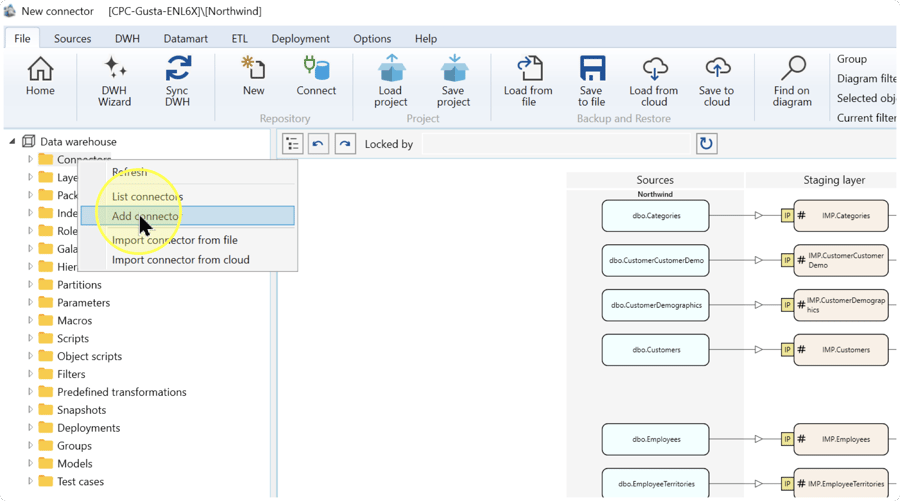The height and width of the screenshot is (501, 900).
Task: Select Import connector from cloud
Action: pyautogui.click(x=188, y=259)
